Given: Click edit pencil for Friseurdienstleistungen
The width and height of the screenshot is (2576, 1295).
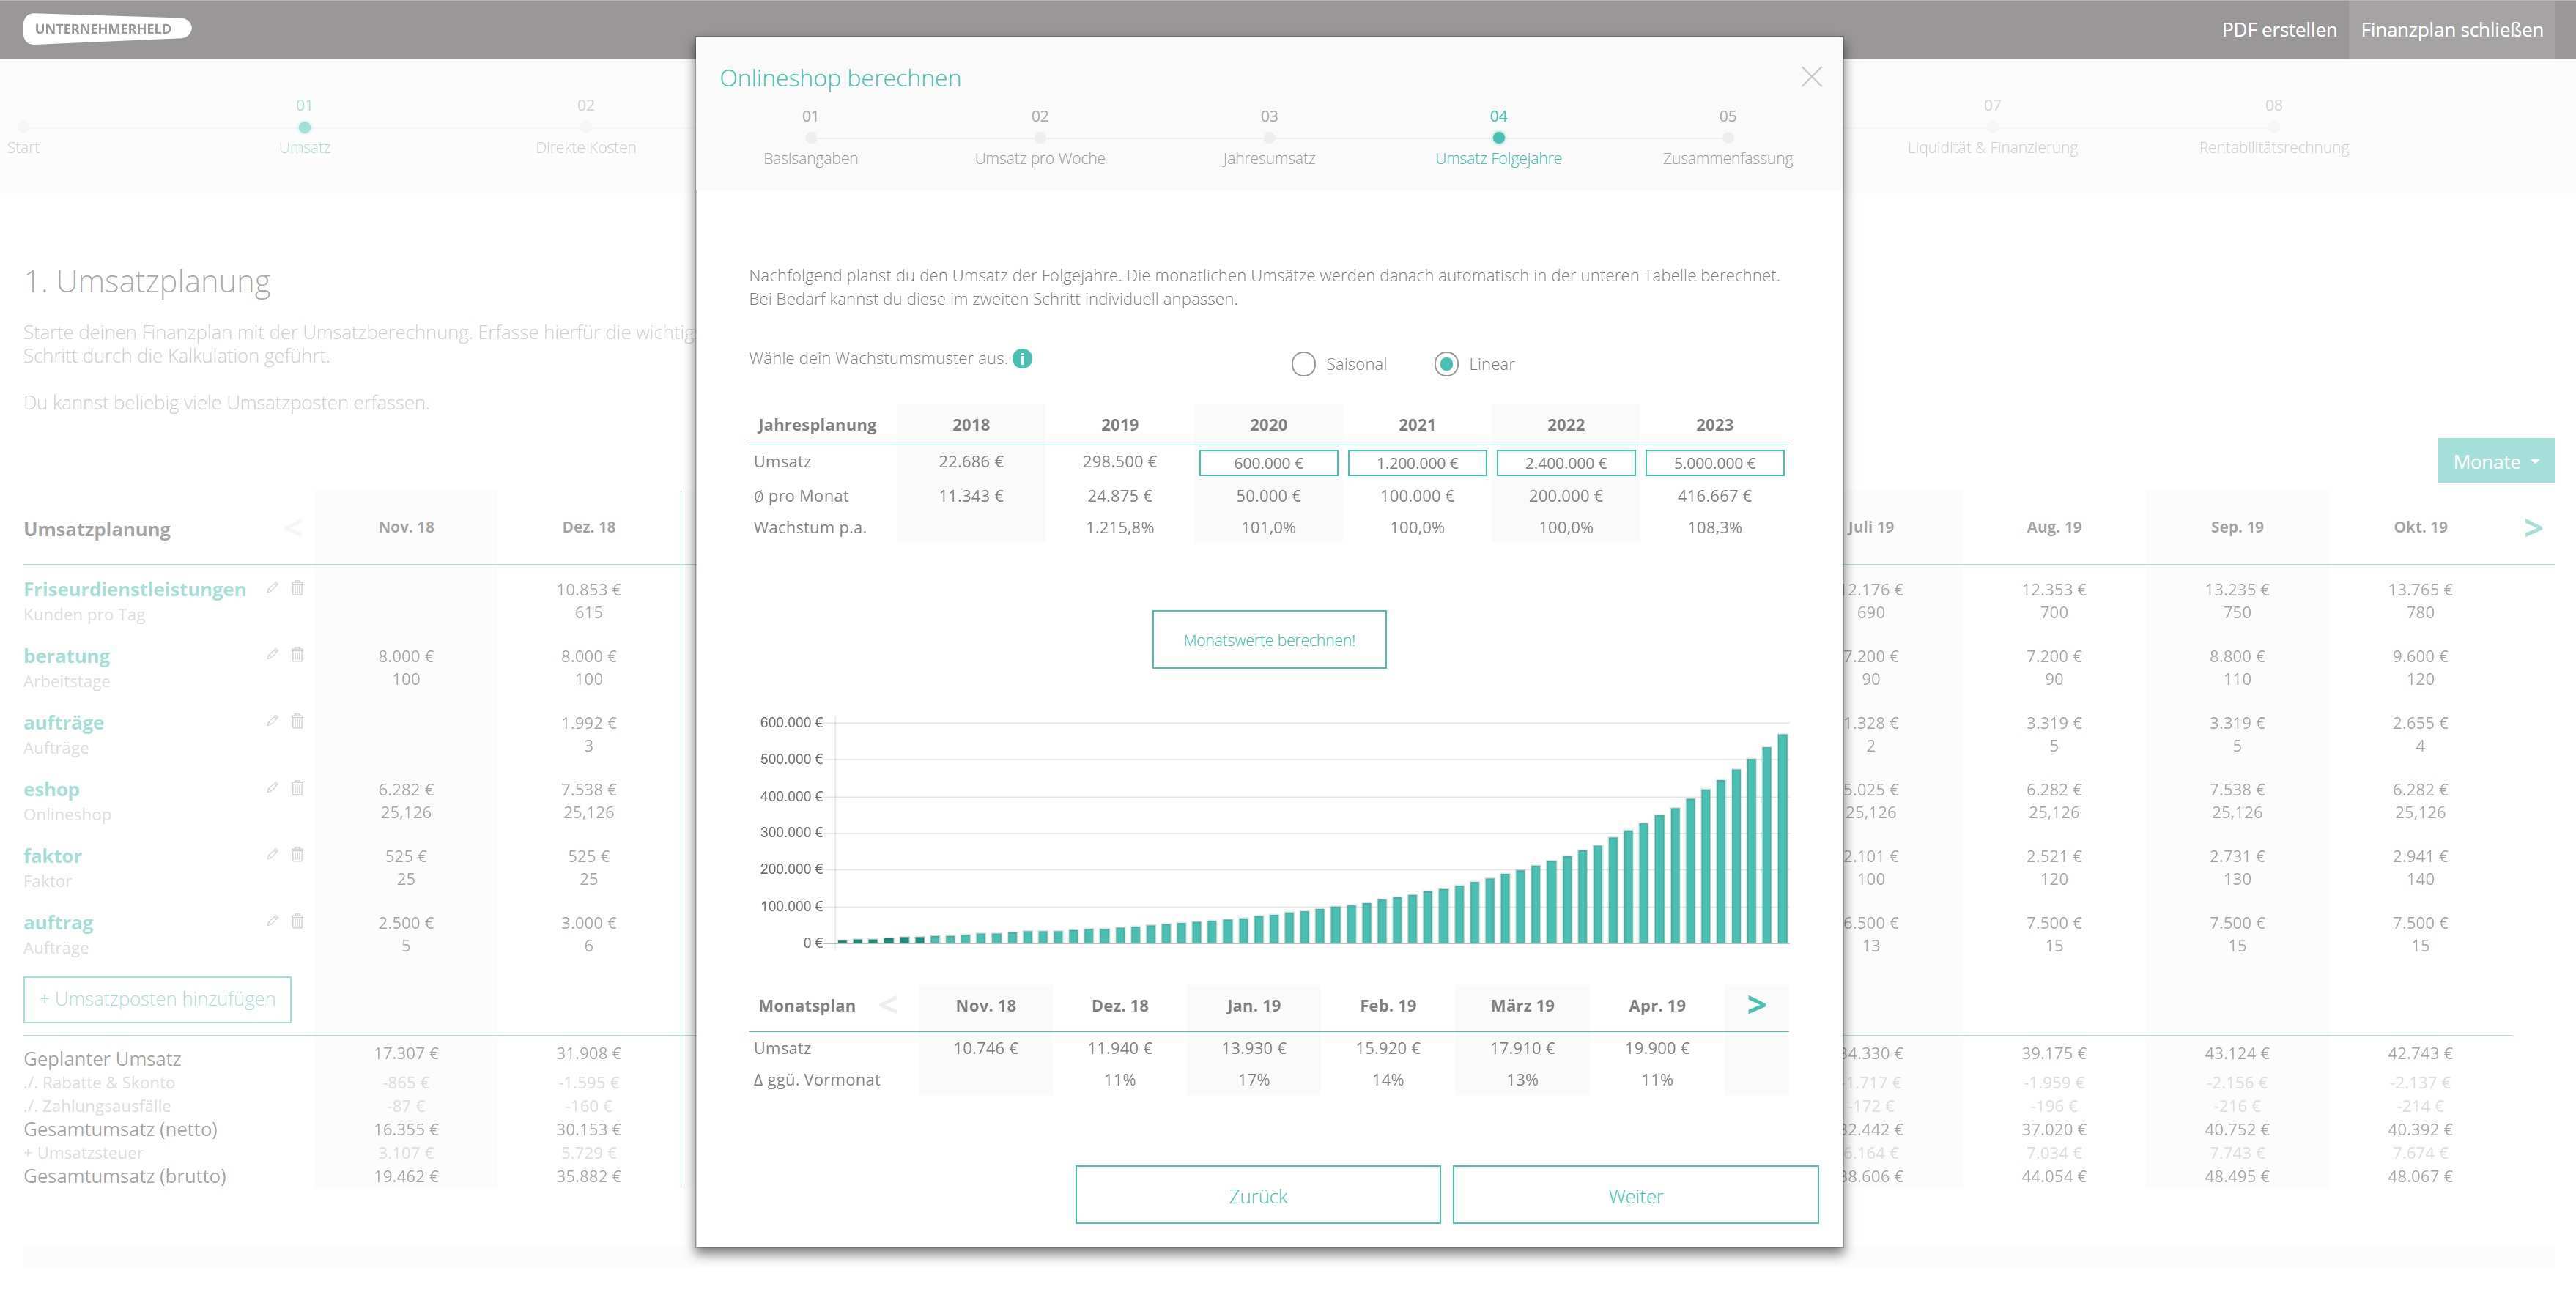Looking at the screenshot, I should coord(272,588).
